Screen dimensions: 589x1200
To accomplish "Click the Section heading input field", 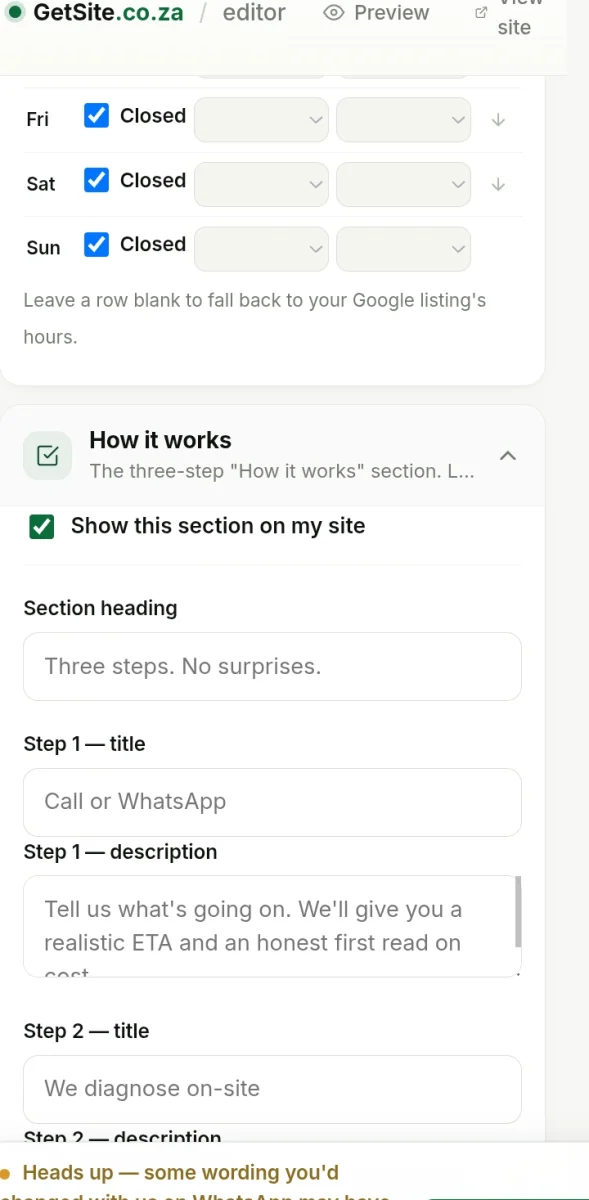I will click(272, 666).
